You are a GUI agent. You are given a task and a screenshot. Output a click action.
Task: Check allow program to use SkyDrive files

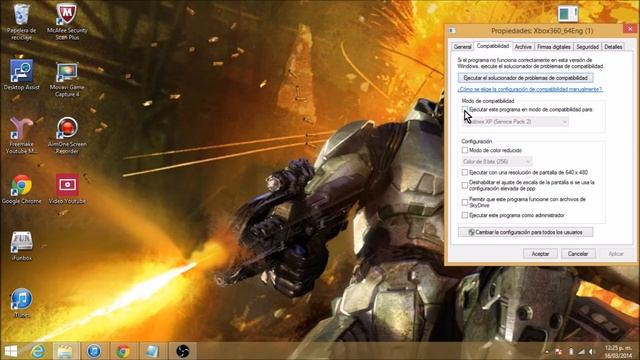click(x=464, y=202)
